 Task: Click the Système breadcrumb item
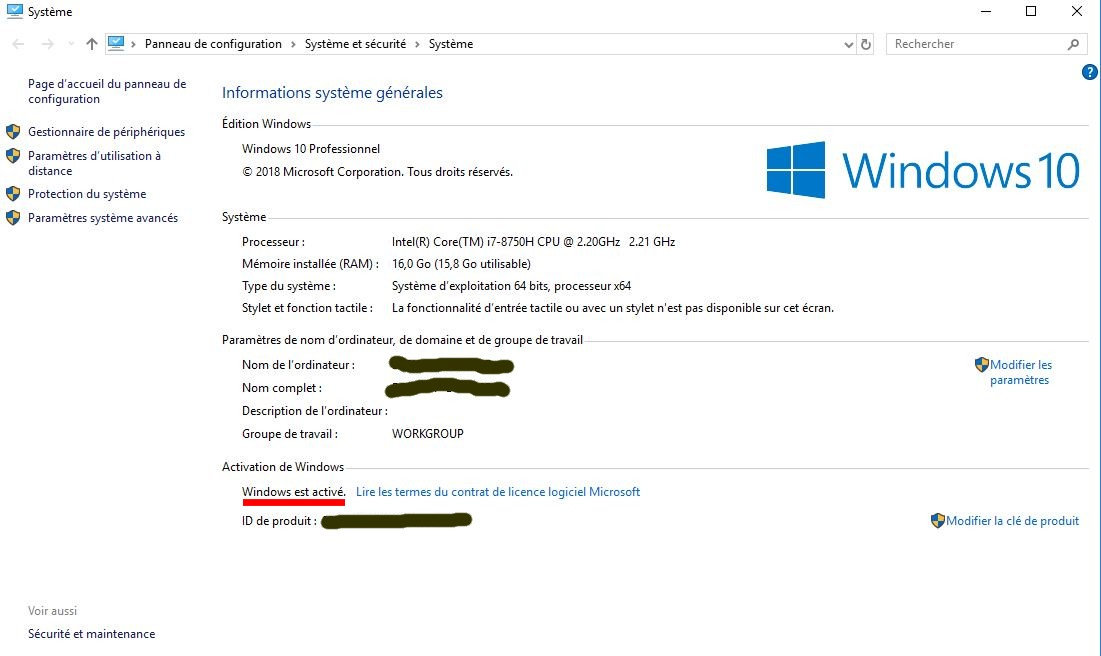coord(451,44)
